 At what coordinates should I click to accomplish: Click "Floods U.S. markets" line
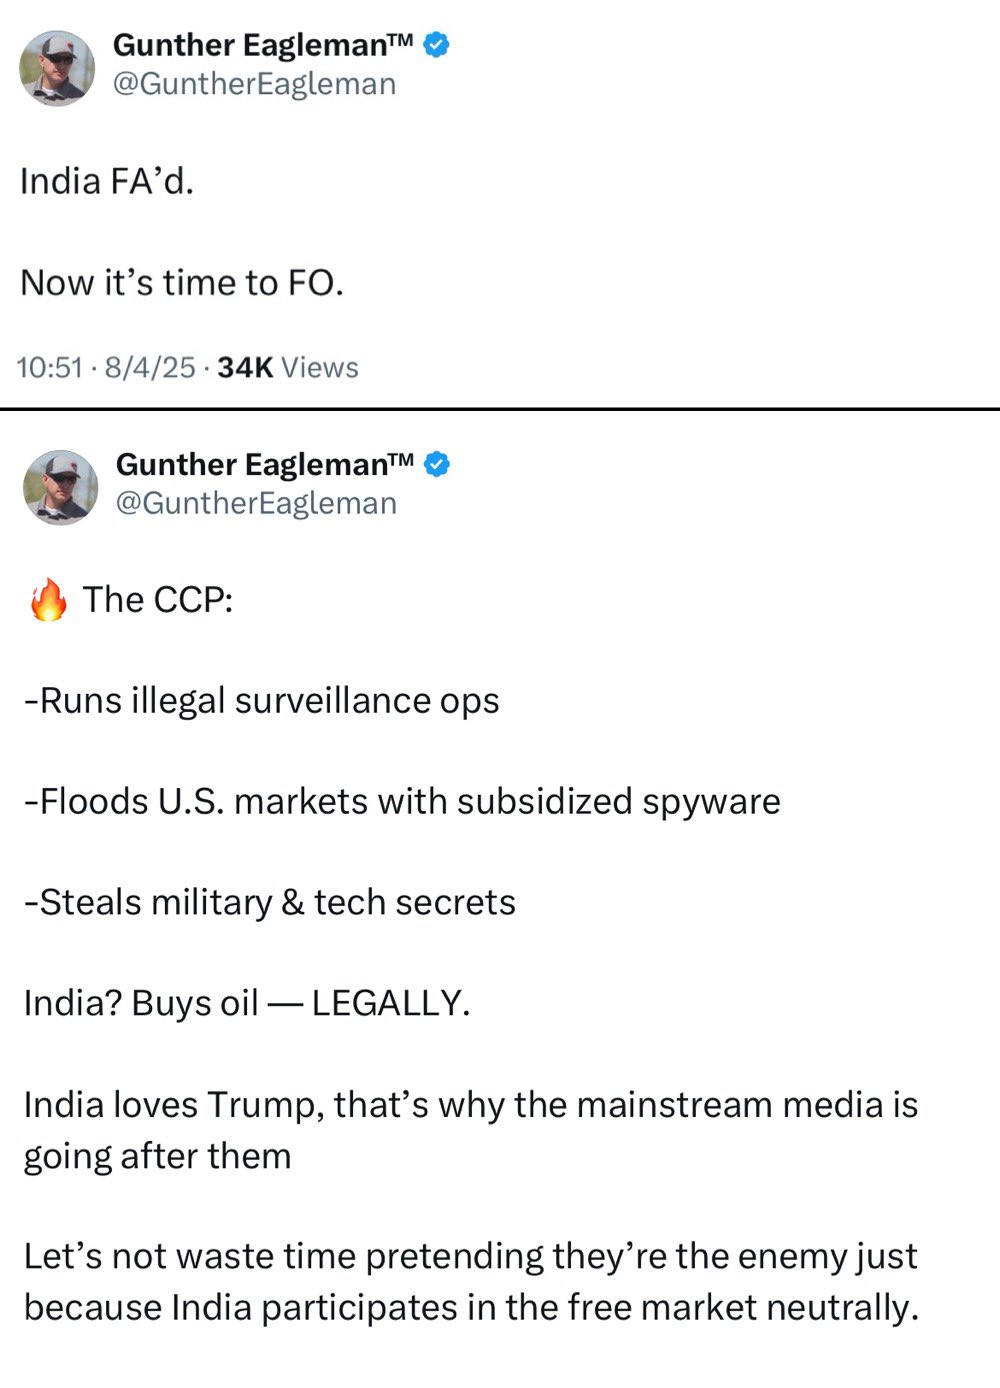point(402,802)
